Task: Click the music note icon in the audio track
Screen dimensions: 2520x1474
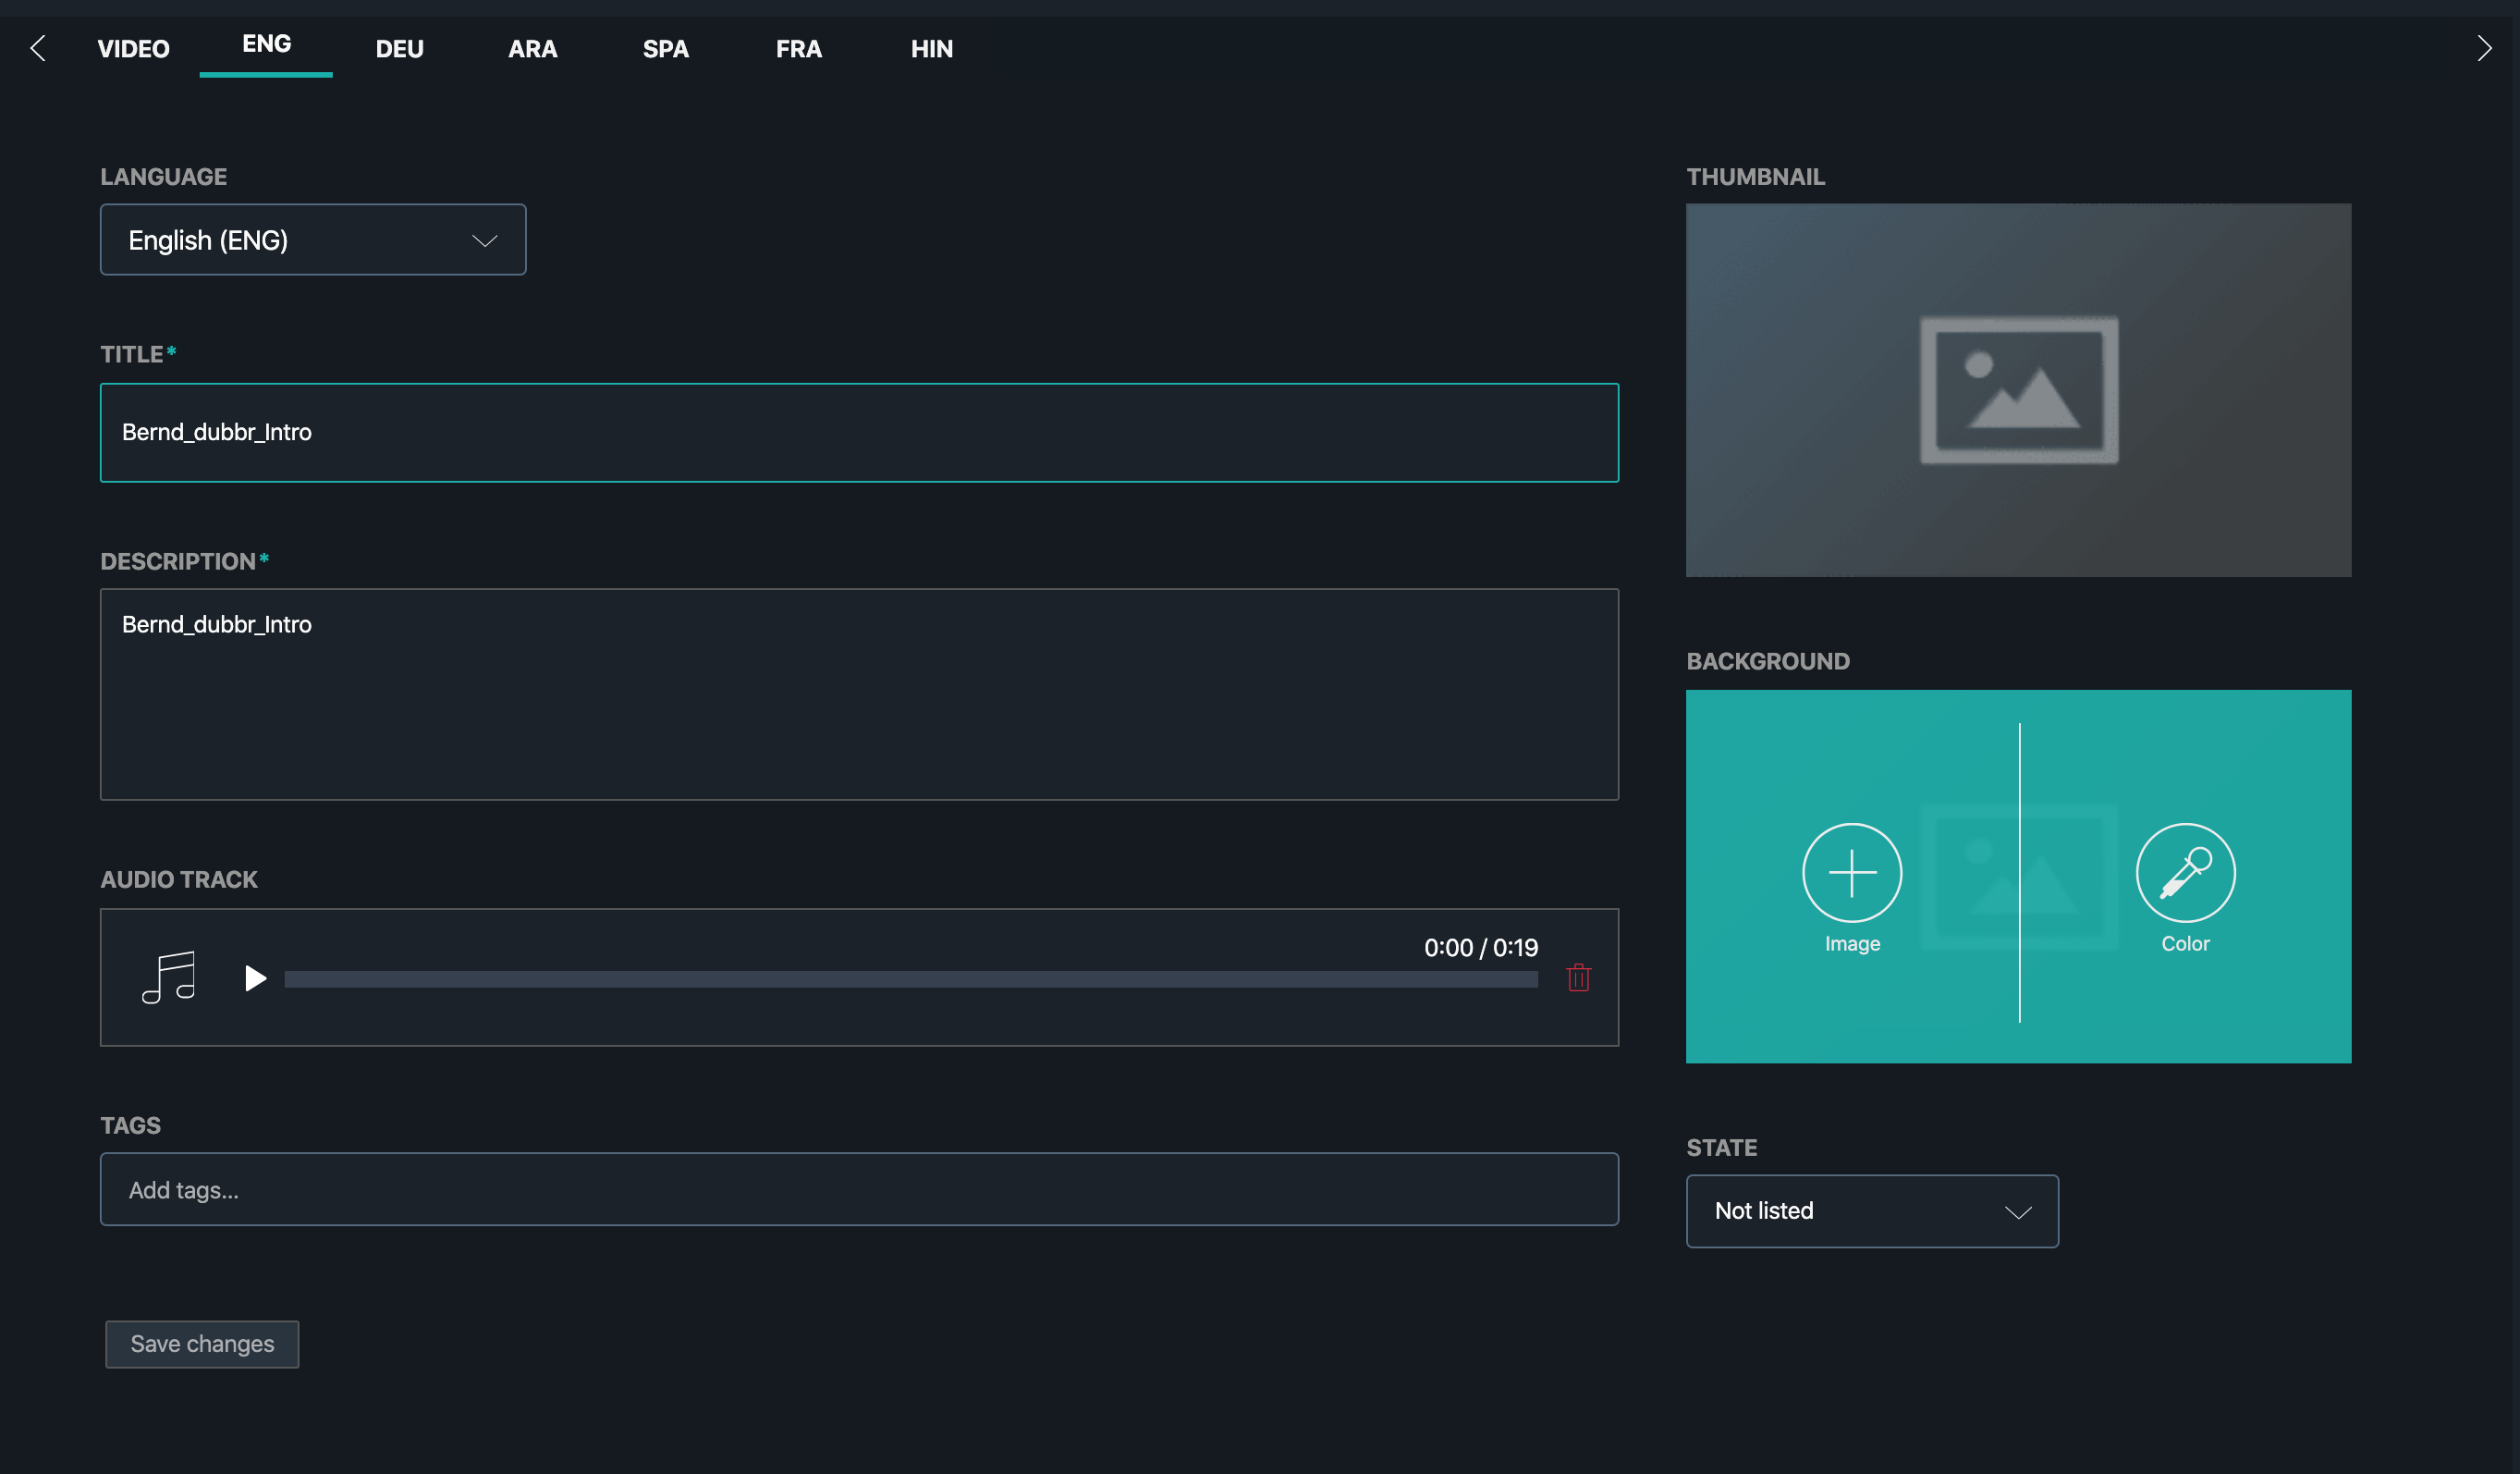Action: click(x=169, y=977)
